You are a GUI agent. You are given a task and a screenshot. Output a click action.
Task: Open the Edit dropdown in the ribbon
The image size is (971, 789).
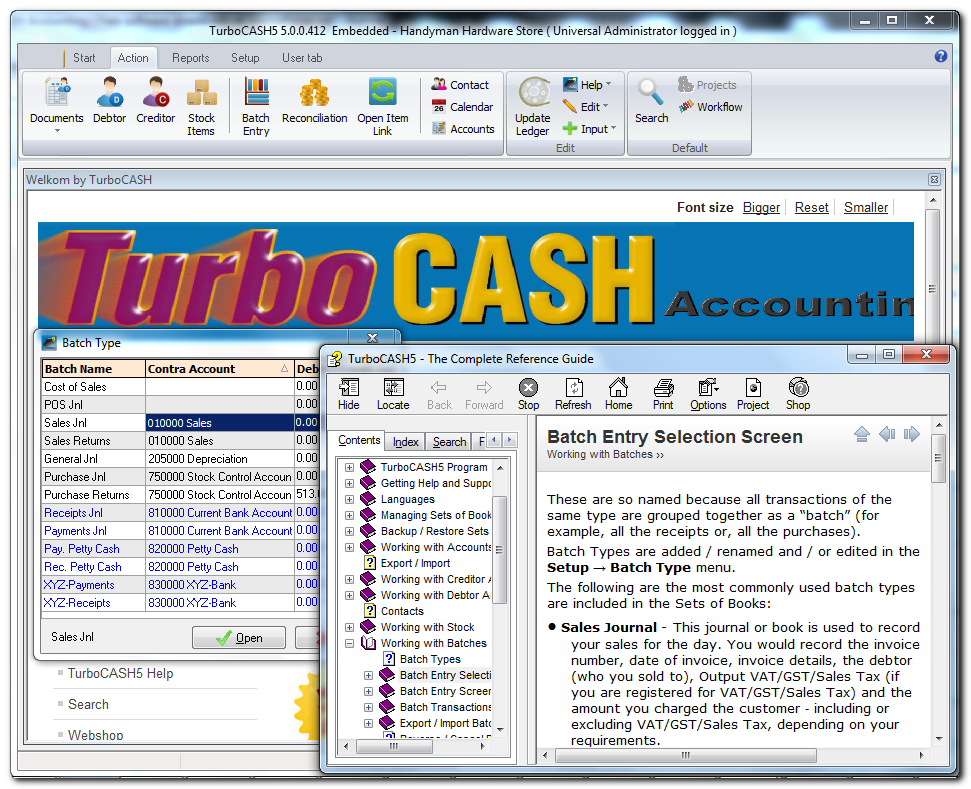click(586, 107)
